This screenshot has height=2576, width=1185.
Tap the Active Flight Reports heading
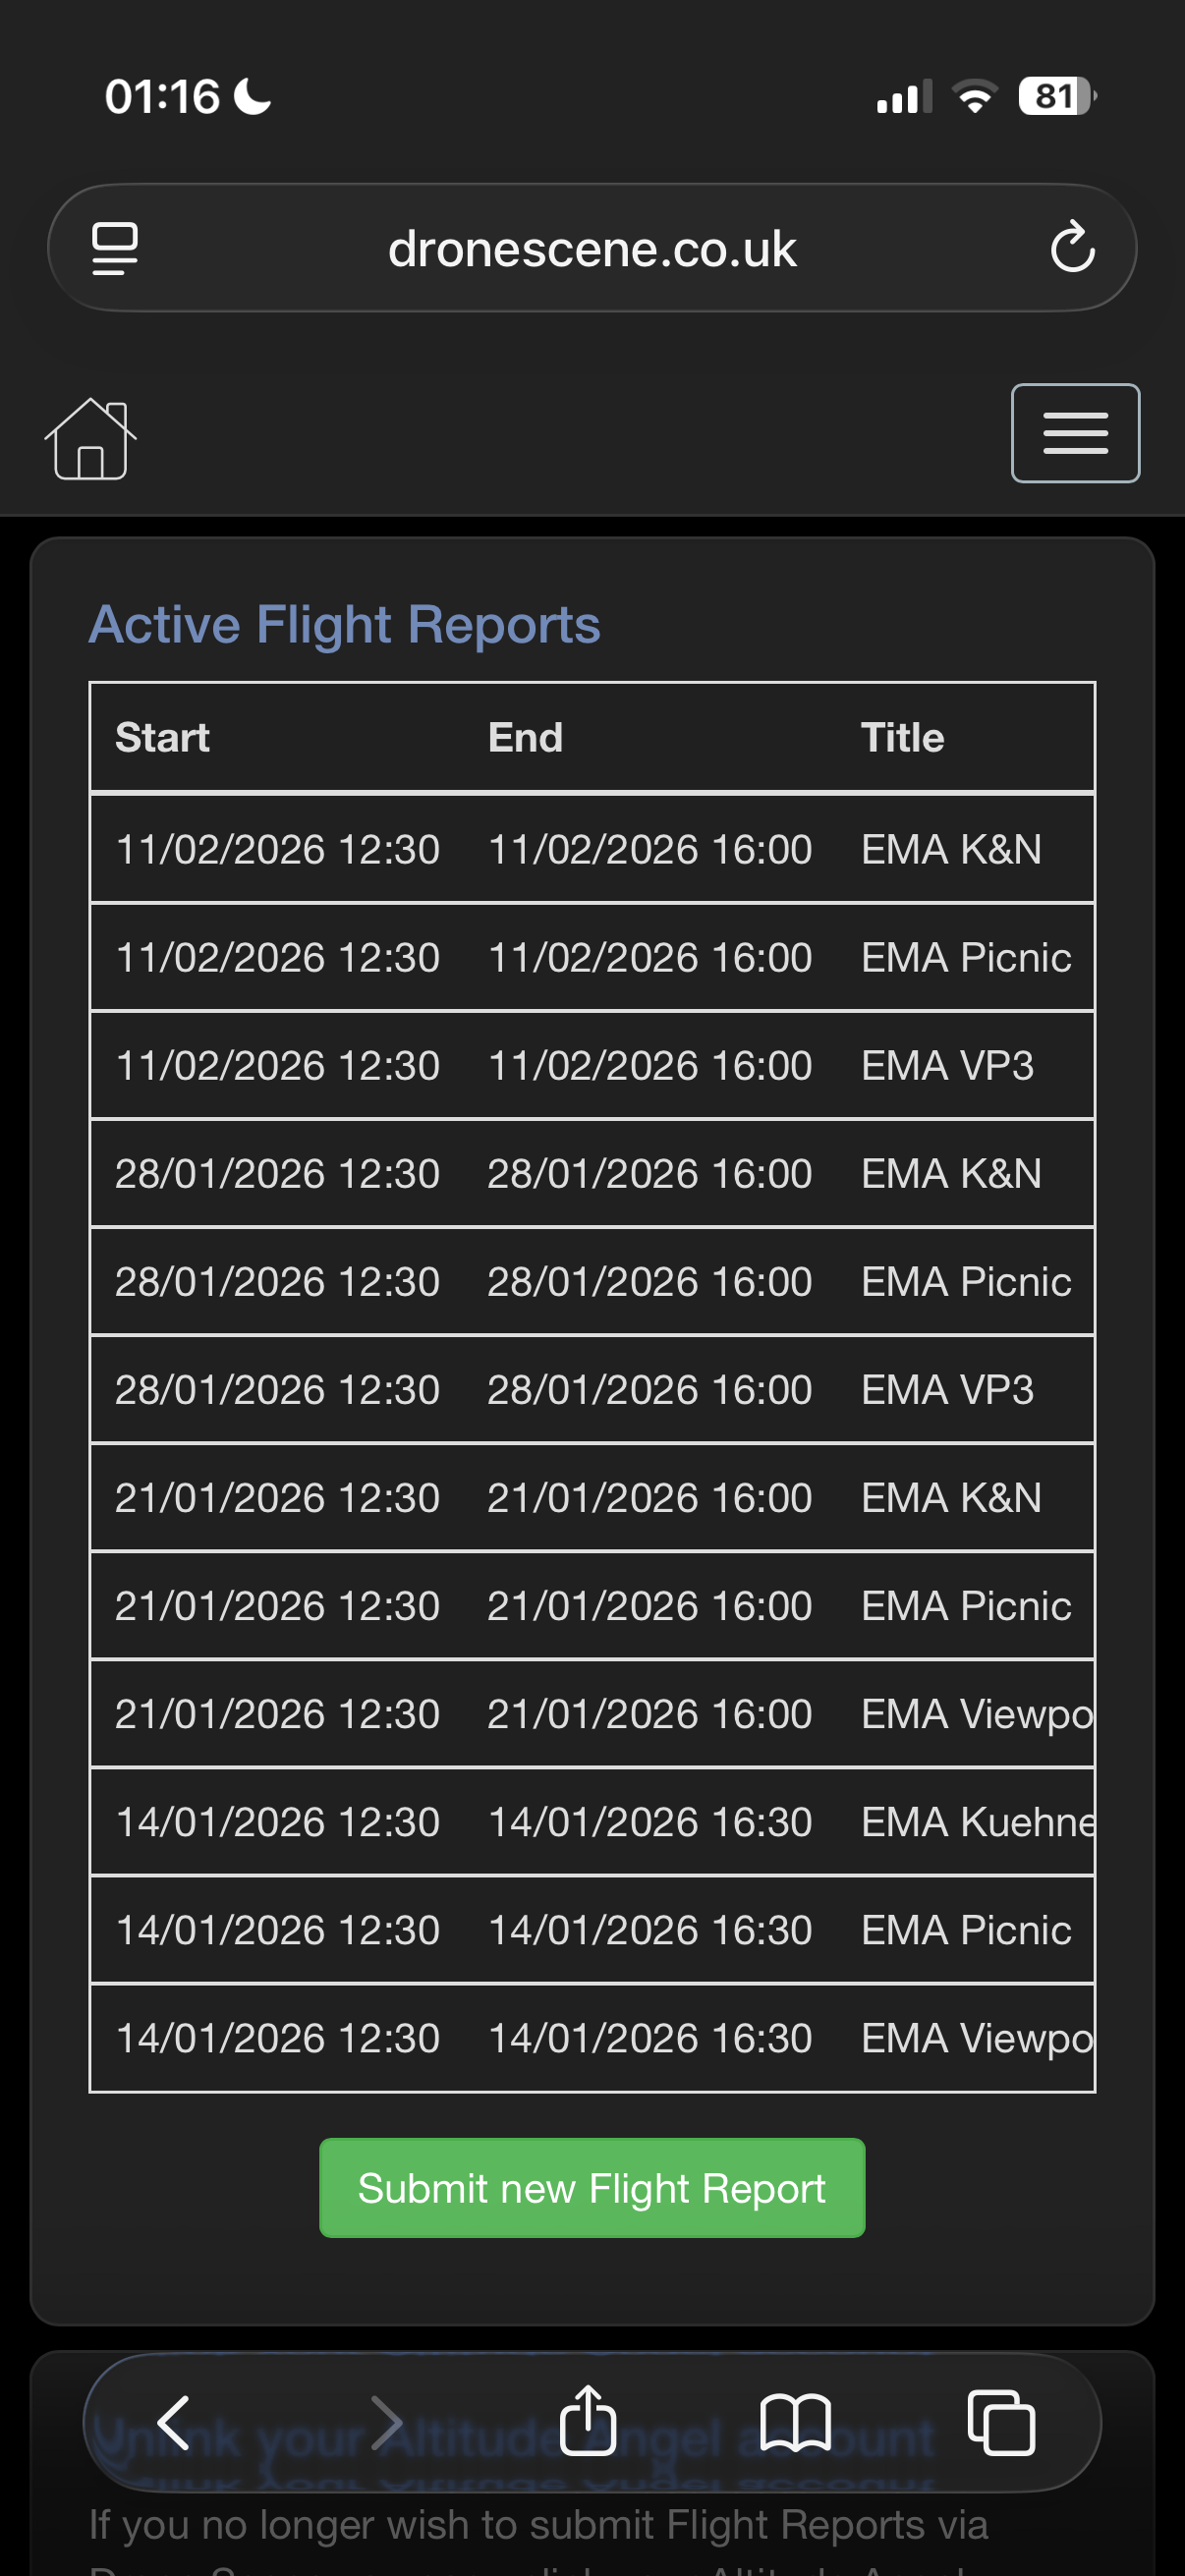pos(345,625)
